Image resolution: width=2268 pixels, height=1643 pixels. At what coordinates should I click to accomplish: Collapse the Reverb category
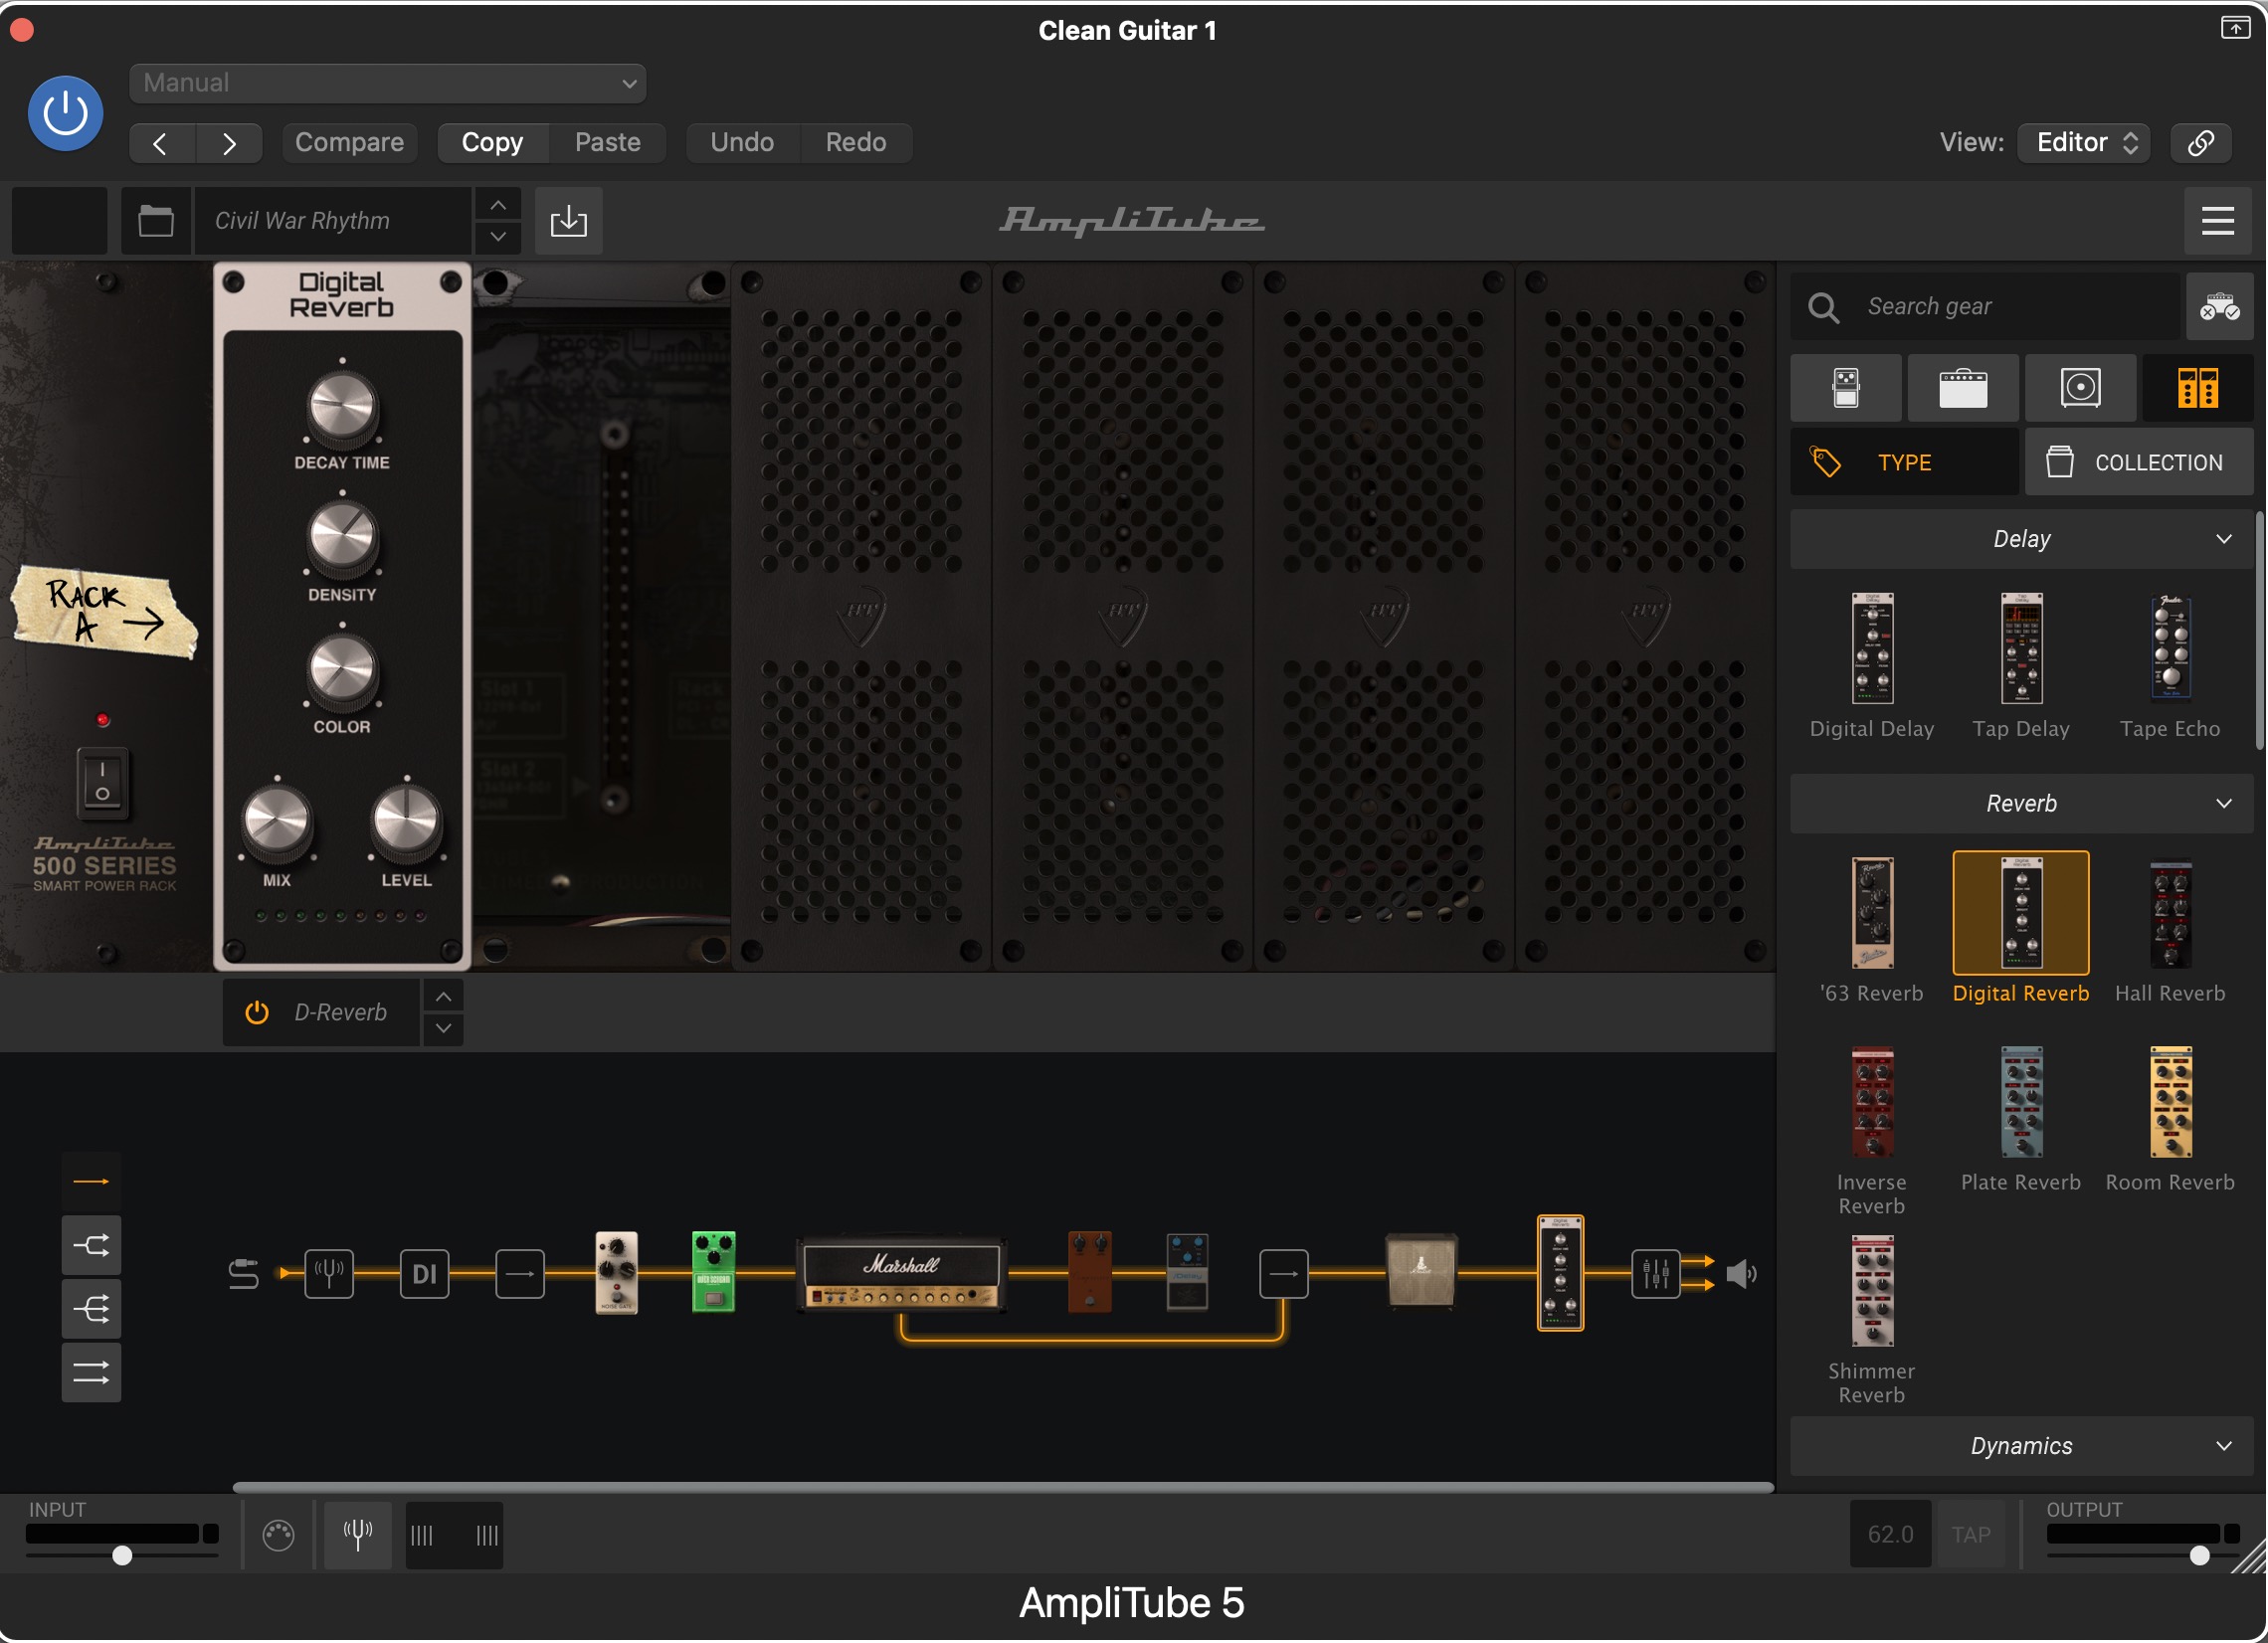coord(2021,804)
